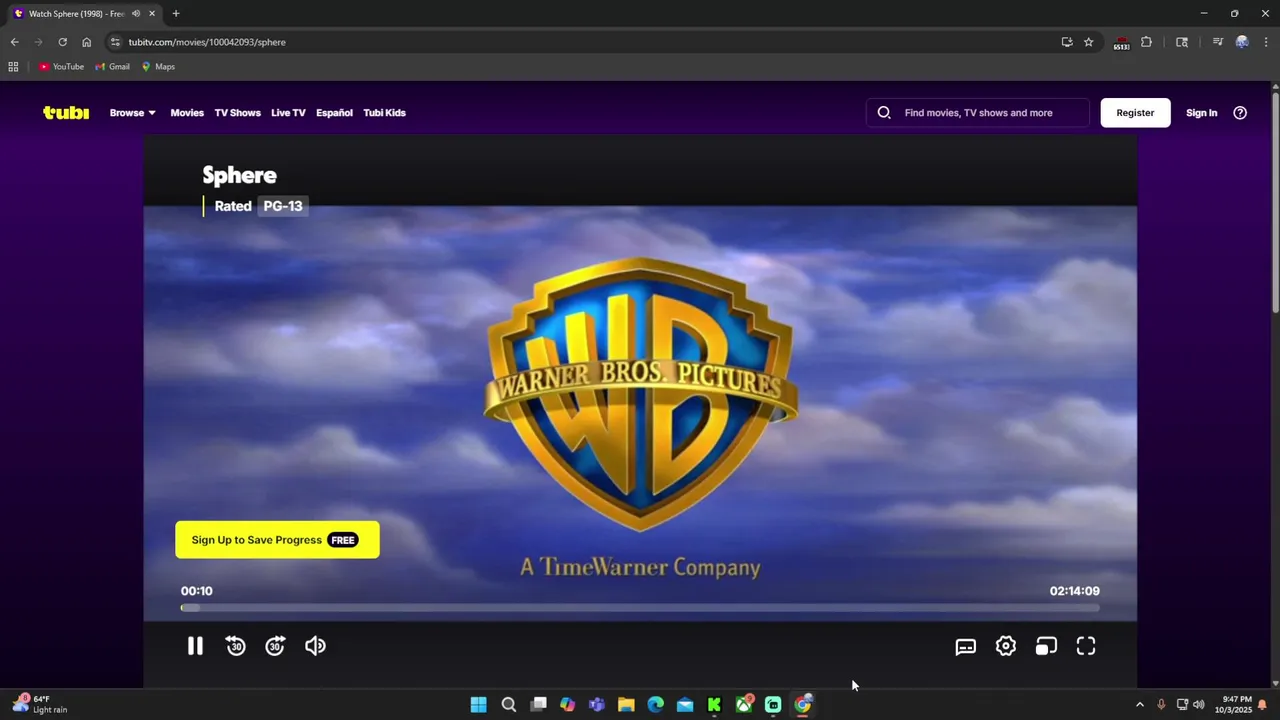Mute the tab via its speaker icon

click(136, 14)
